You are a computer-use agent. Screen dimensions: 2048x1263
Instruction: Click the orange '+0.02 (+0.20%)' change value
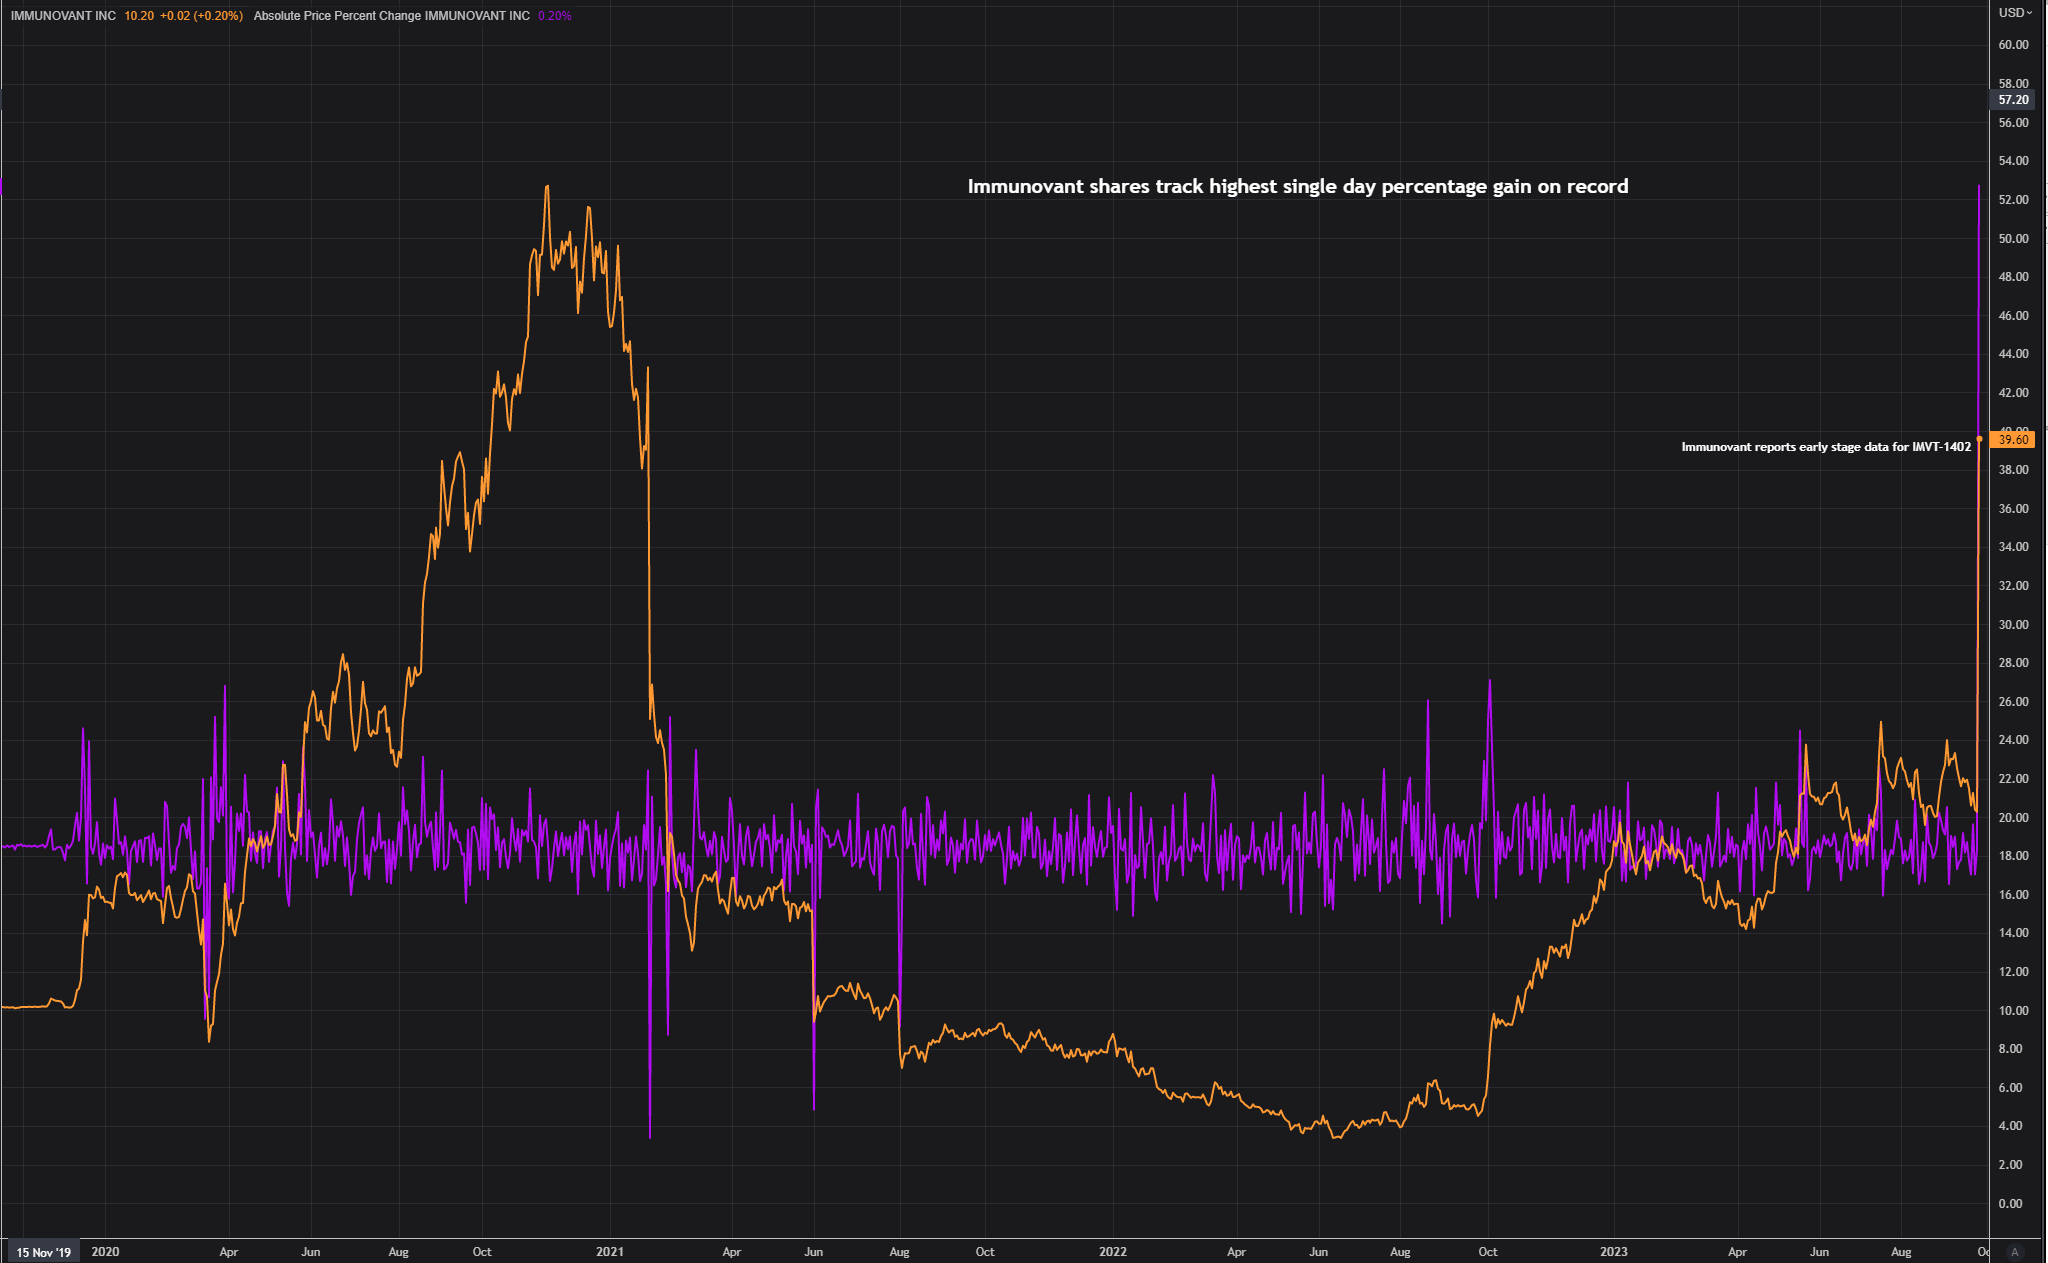[201, 16]
